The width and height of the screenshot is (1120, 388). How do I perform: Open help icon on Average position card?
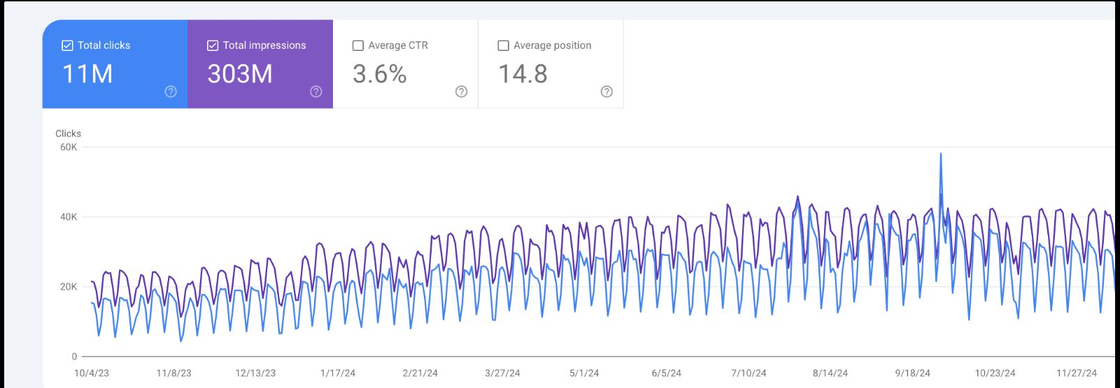pos(606,91)
